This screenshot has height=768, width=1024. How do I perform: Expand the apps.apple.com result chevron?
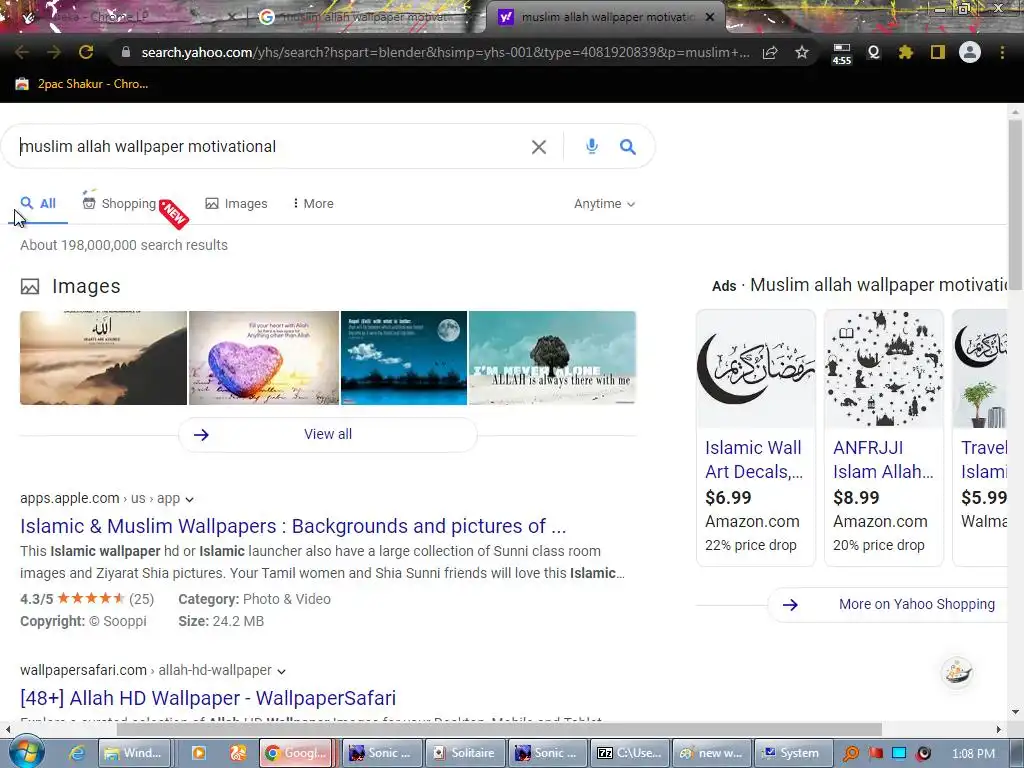tap(189, 500)
